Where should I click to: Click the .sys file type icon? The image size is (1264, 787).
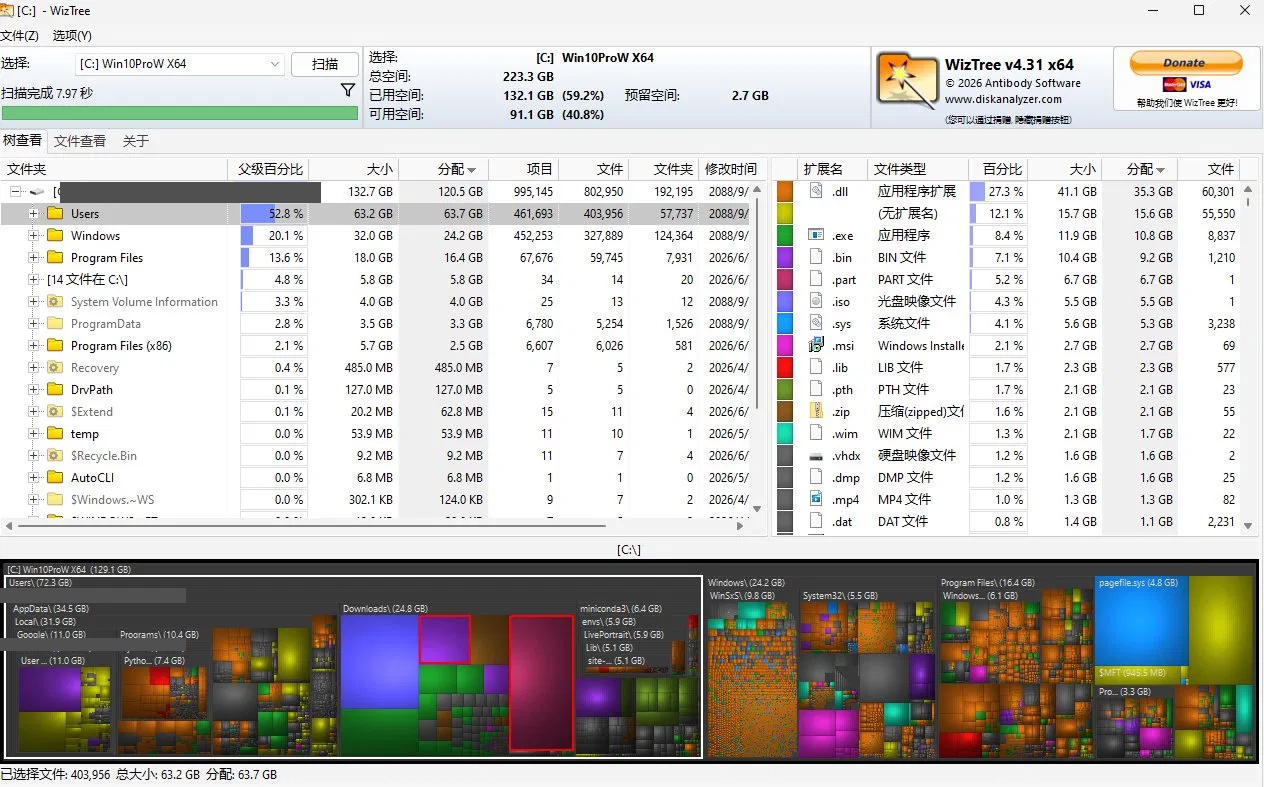[815, 323]
